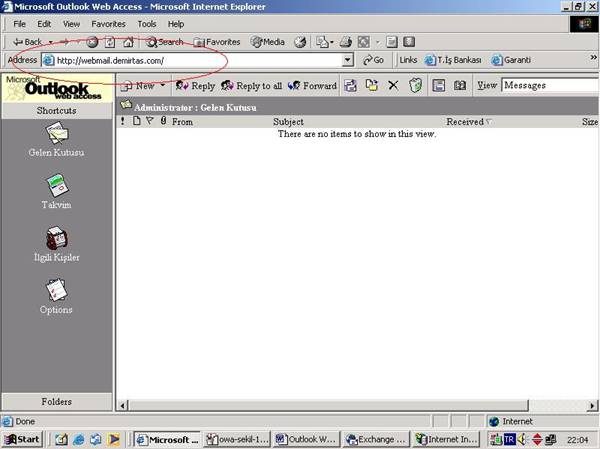The width and height of the screenshot is (600, 449).
Task: Click the Go button
Action: click(373, 60)
